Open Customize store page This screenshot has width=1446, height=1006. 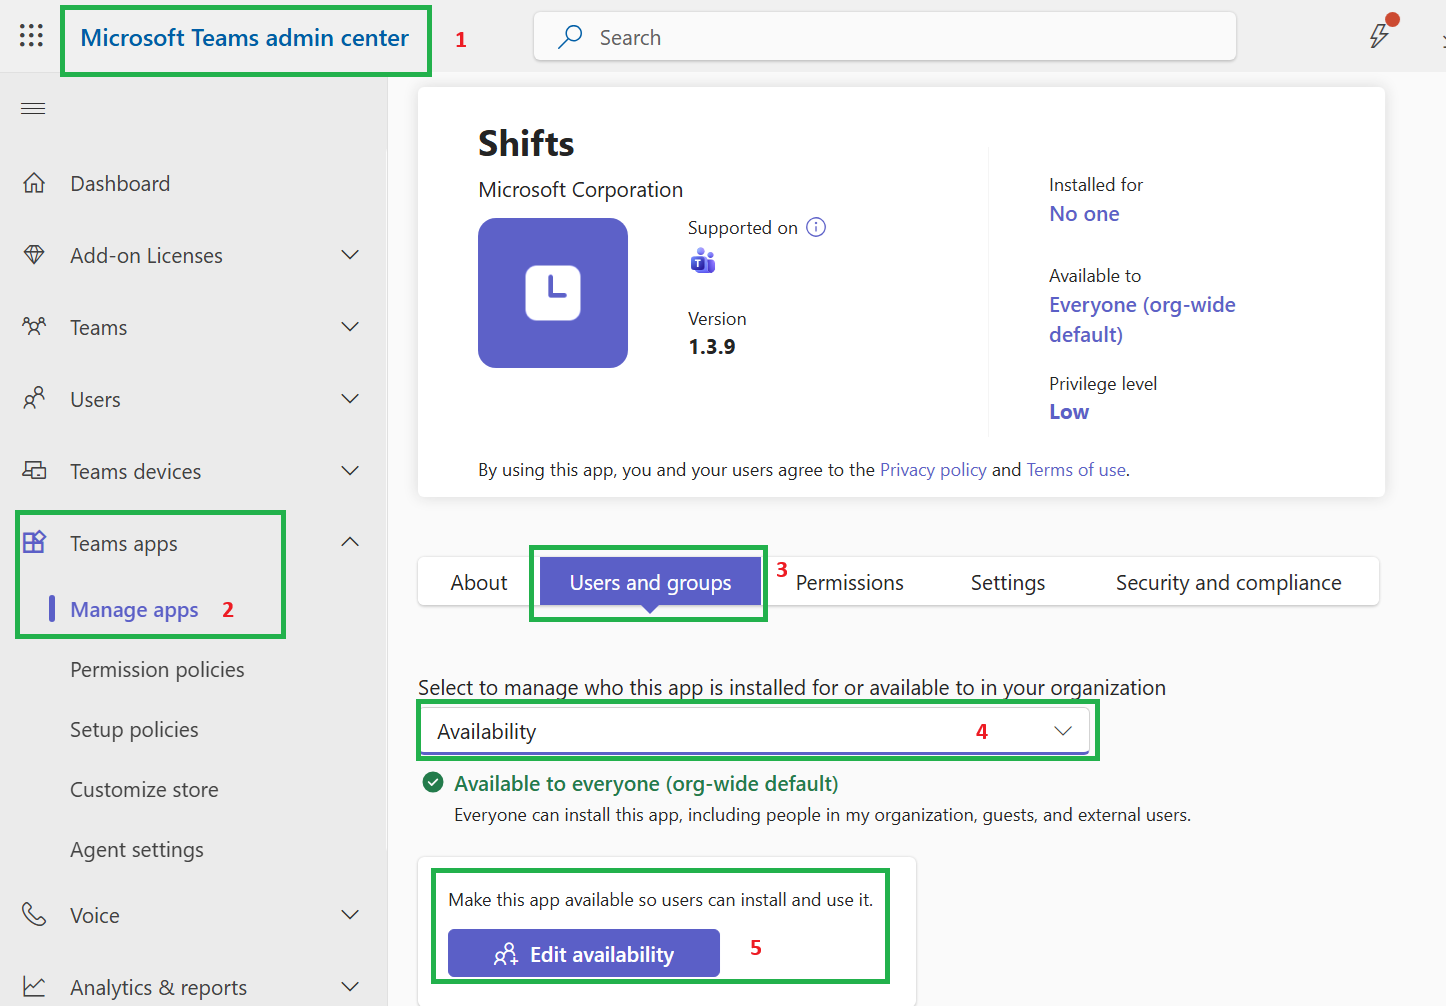(144, 789)
